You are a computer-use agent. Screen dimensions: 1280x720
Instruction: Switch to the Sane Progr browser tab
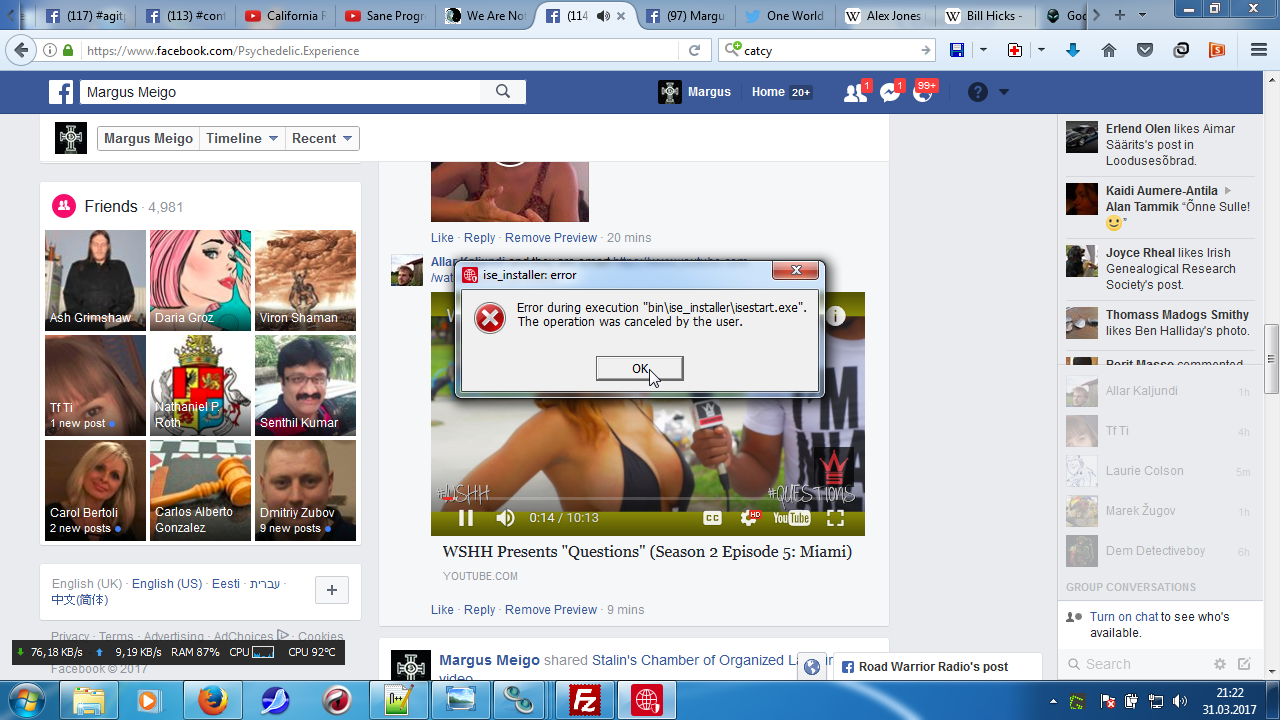pos(384,16)
